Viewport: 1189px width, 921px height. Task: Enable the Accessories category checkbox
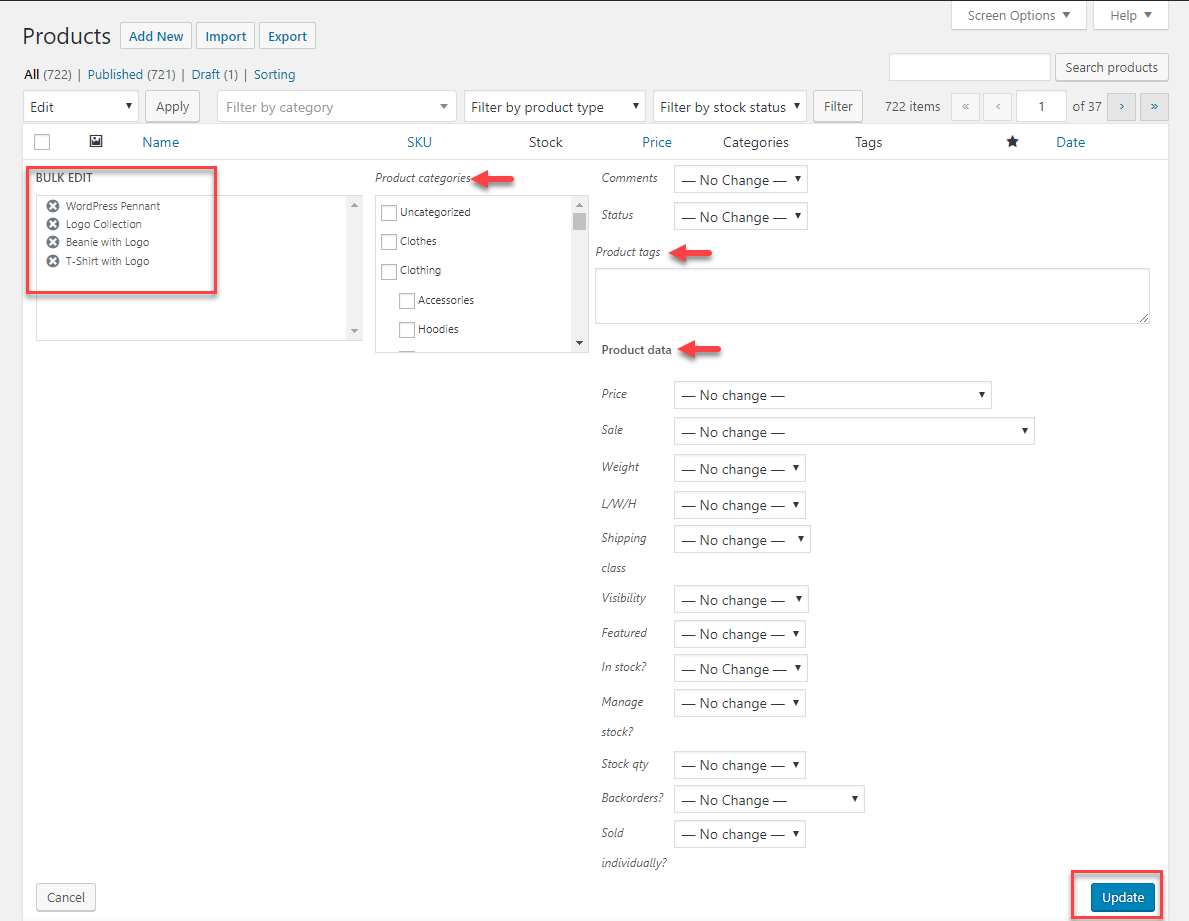(x=407, y=301)
